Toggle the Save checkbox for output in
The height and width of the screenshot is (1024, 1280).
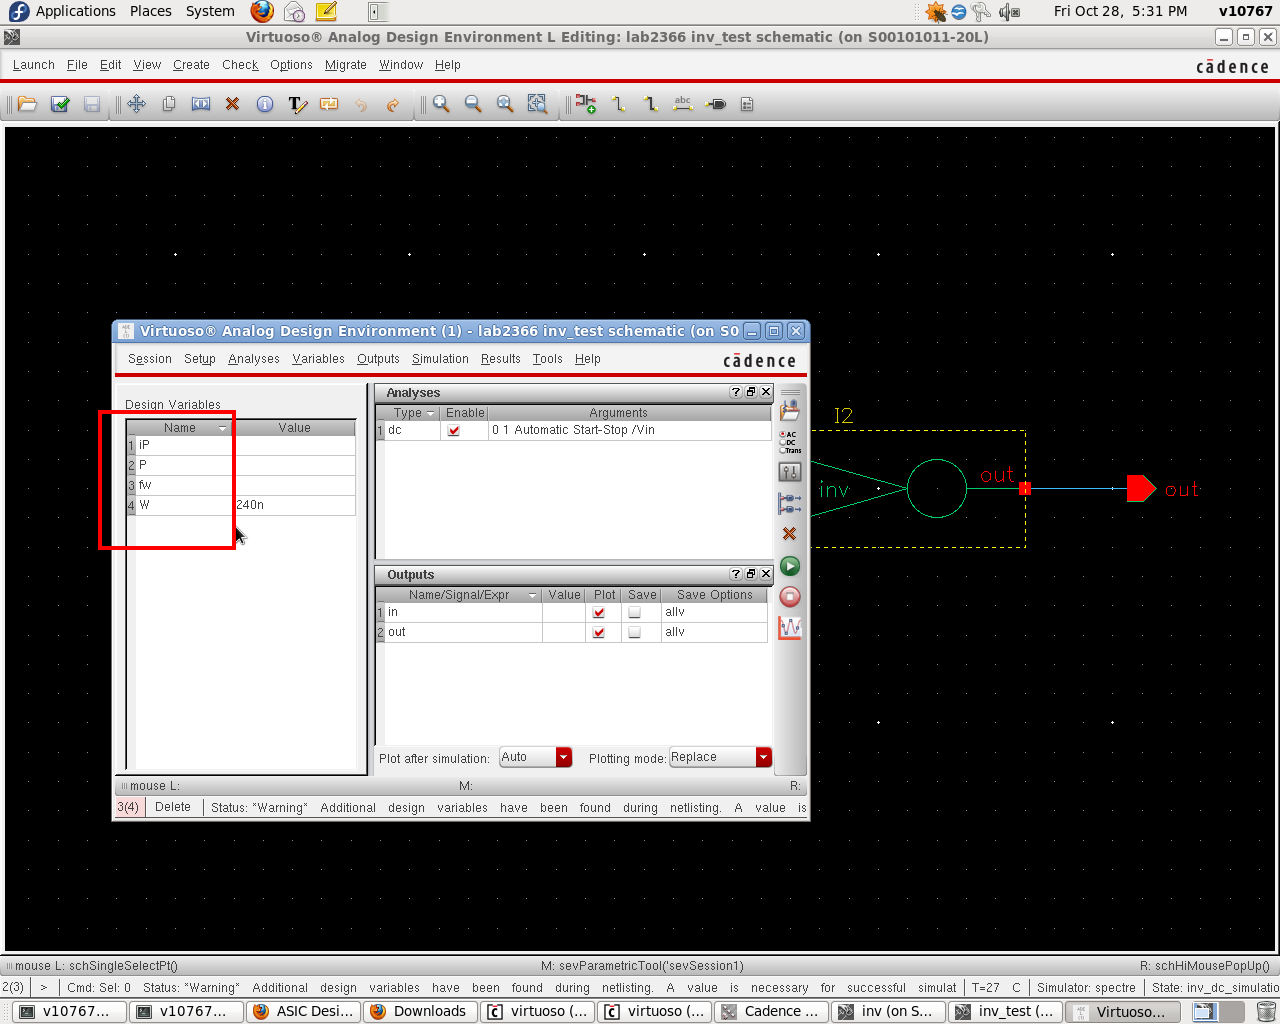pyautogui.click(x=634, y=612)
